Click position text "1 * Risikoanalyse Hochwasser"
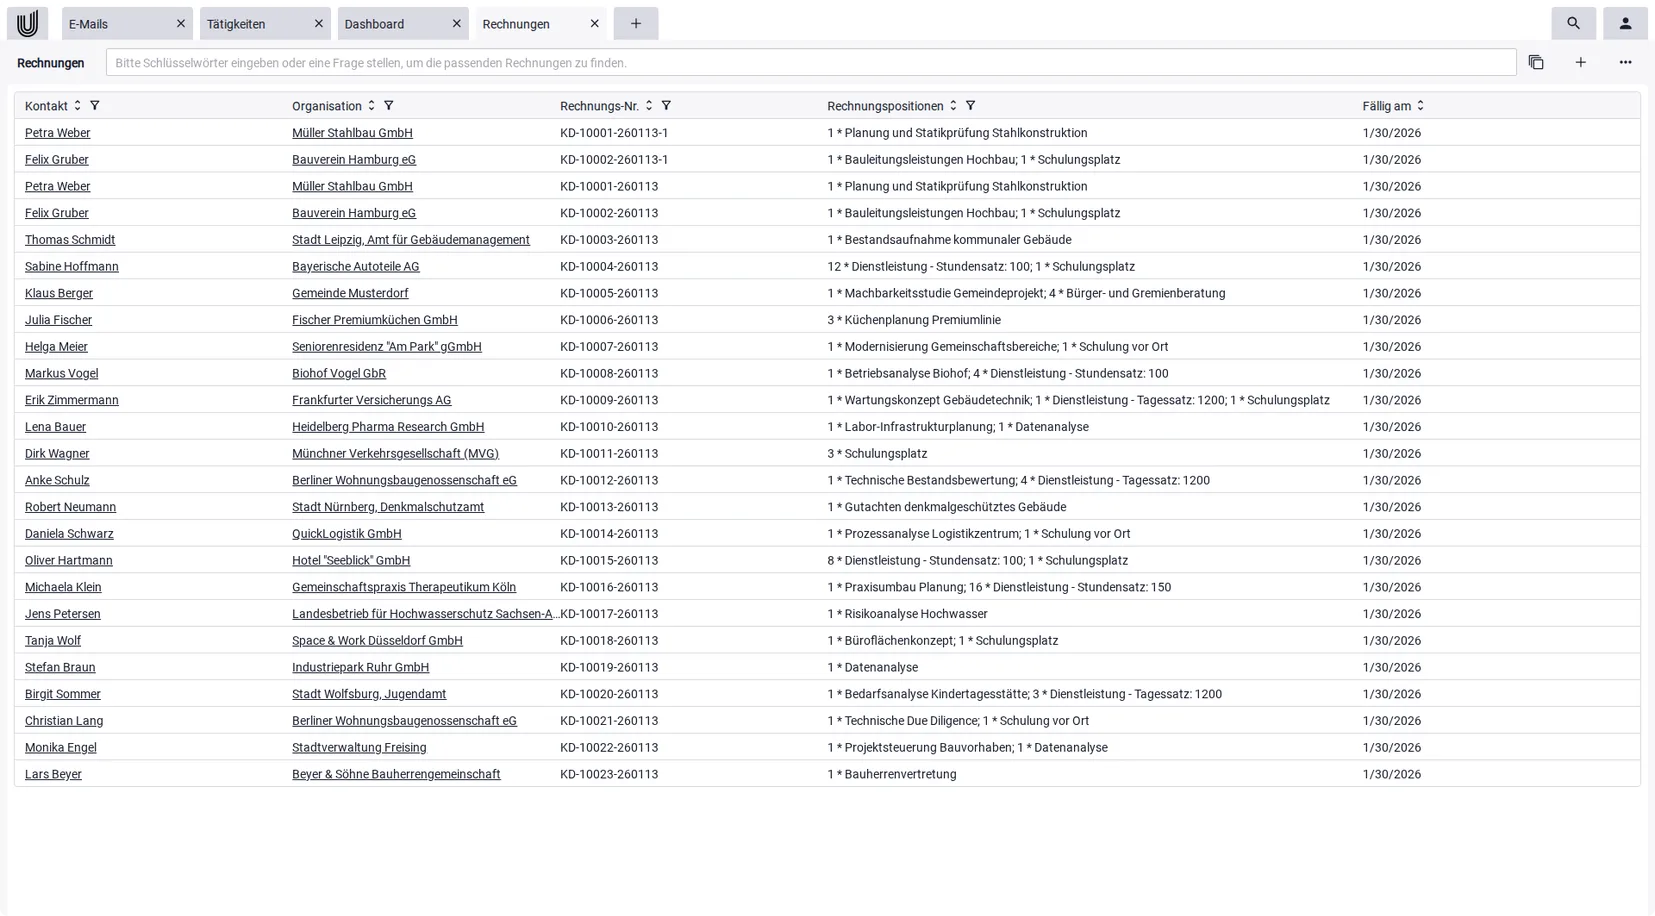 click(x=907, y=614)
